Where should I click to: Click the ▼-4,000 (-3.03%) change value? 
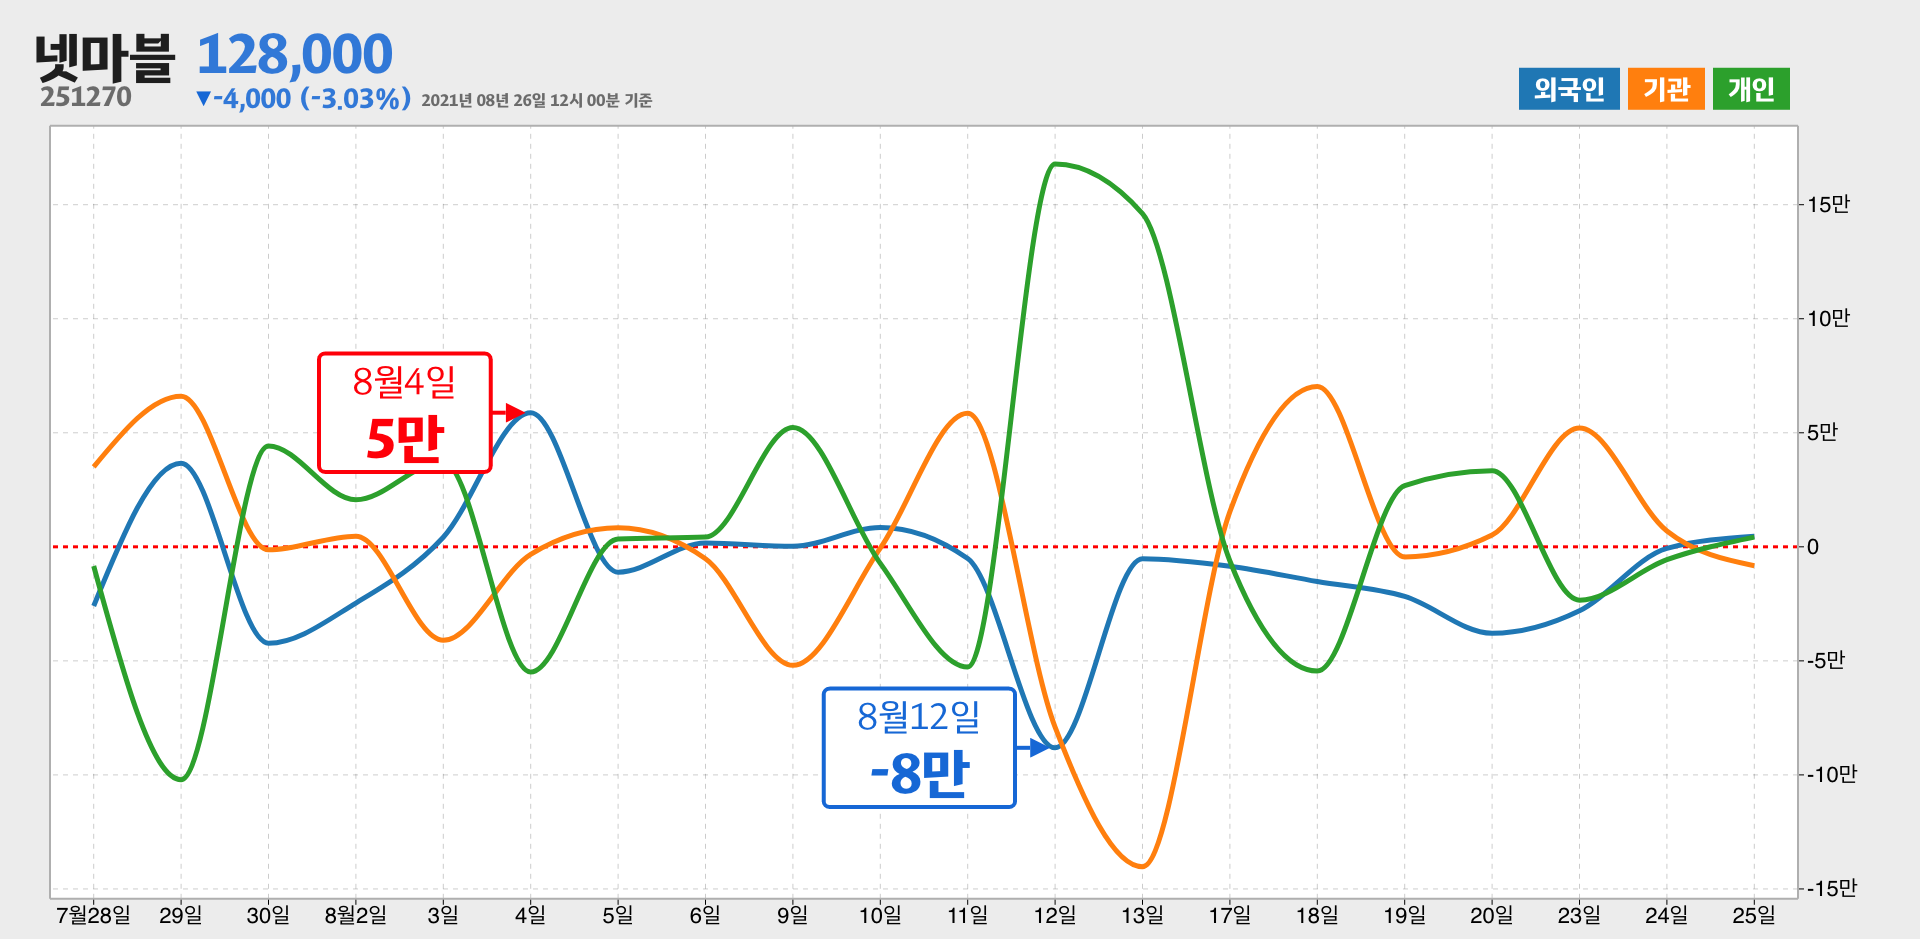coord(303,98)
